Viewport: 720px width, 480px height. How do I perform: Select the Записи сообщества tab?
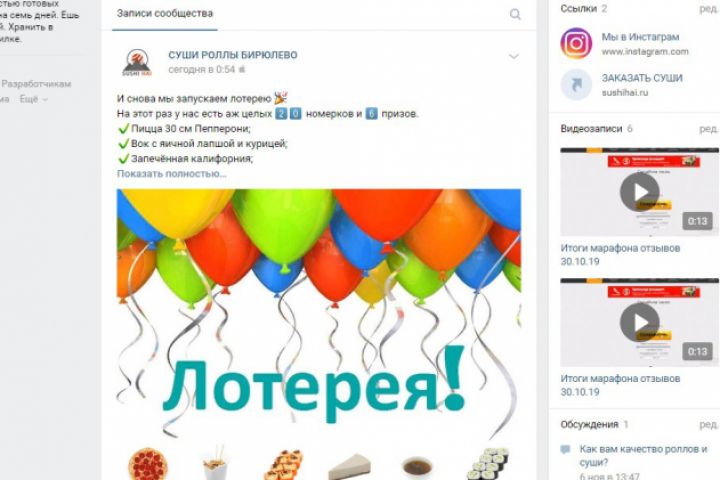point(164,14)
